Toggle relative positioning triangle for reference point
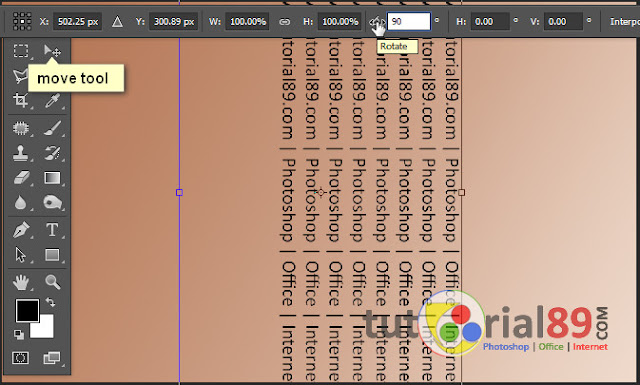This screenshot has width=640, height=385. click(117, 21)
